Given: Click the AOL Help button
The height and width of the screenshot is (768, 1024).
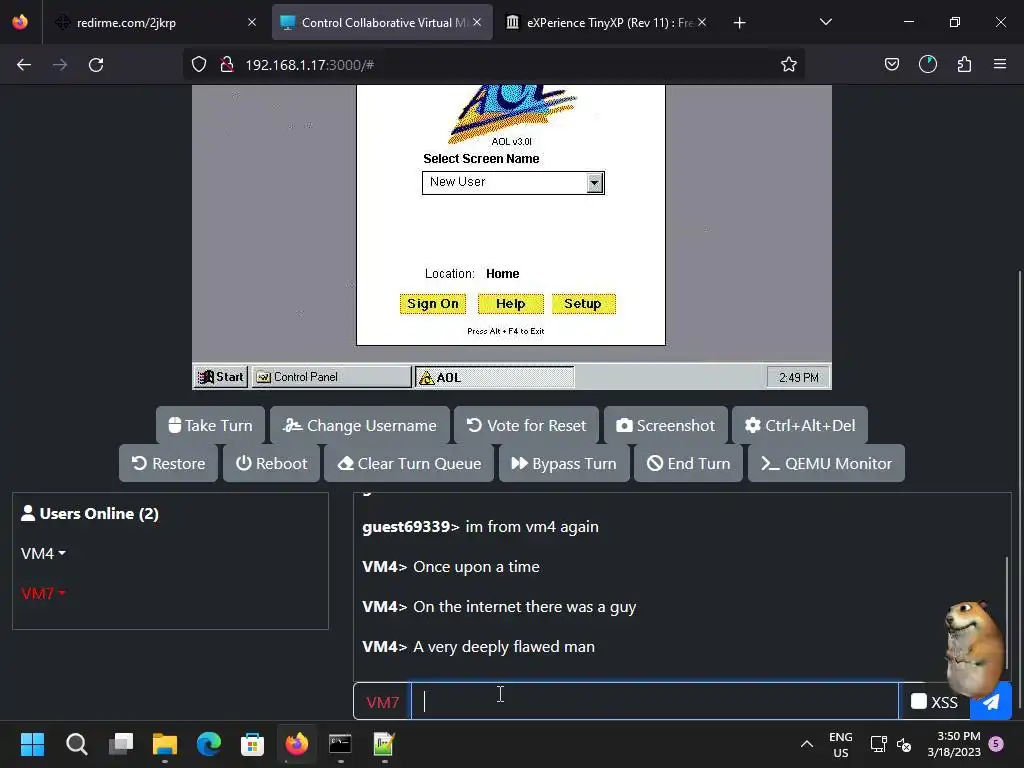Looking at the screenshot, I should click(510, 304).
